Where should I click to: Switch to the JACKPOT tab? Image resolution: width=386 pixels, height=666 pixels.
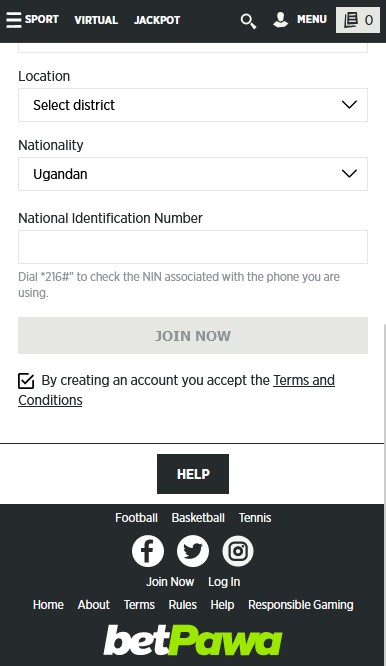(157, 20)
